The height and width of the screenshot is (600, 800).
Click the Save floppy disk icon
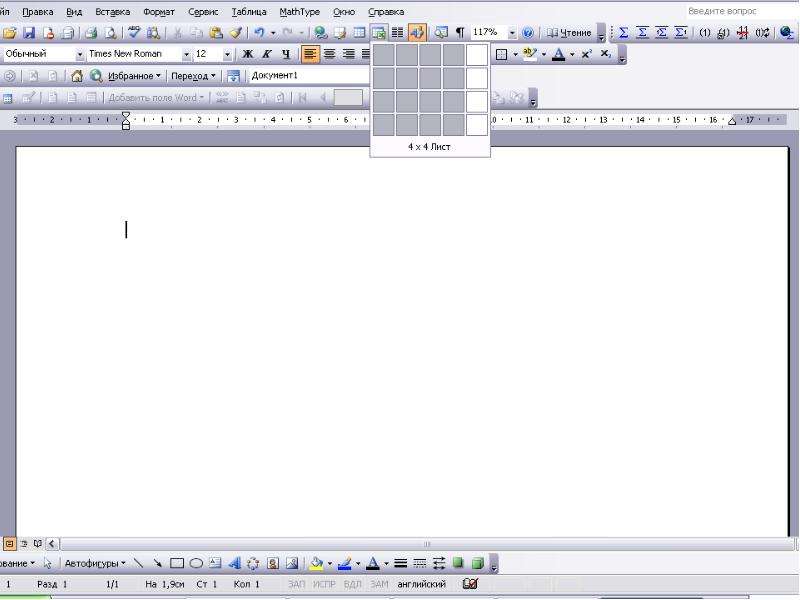[29, 33]
